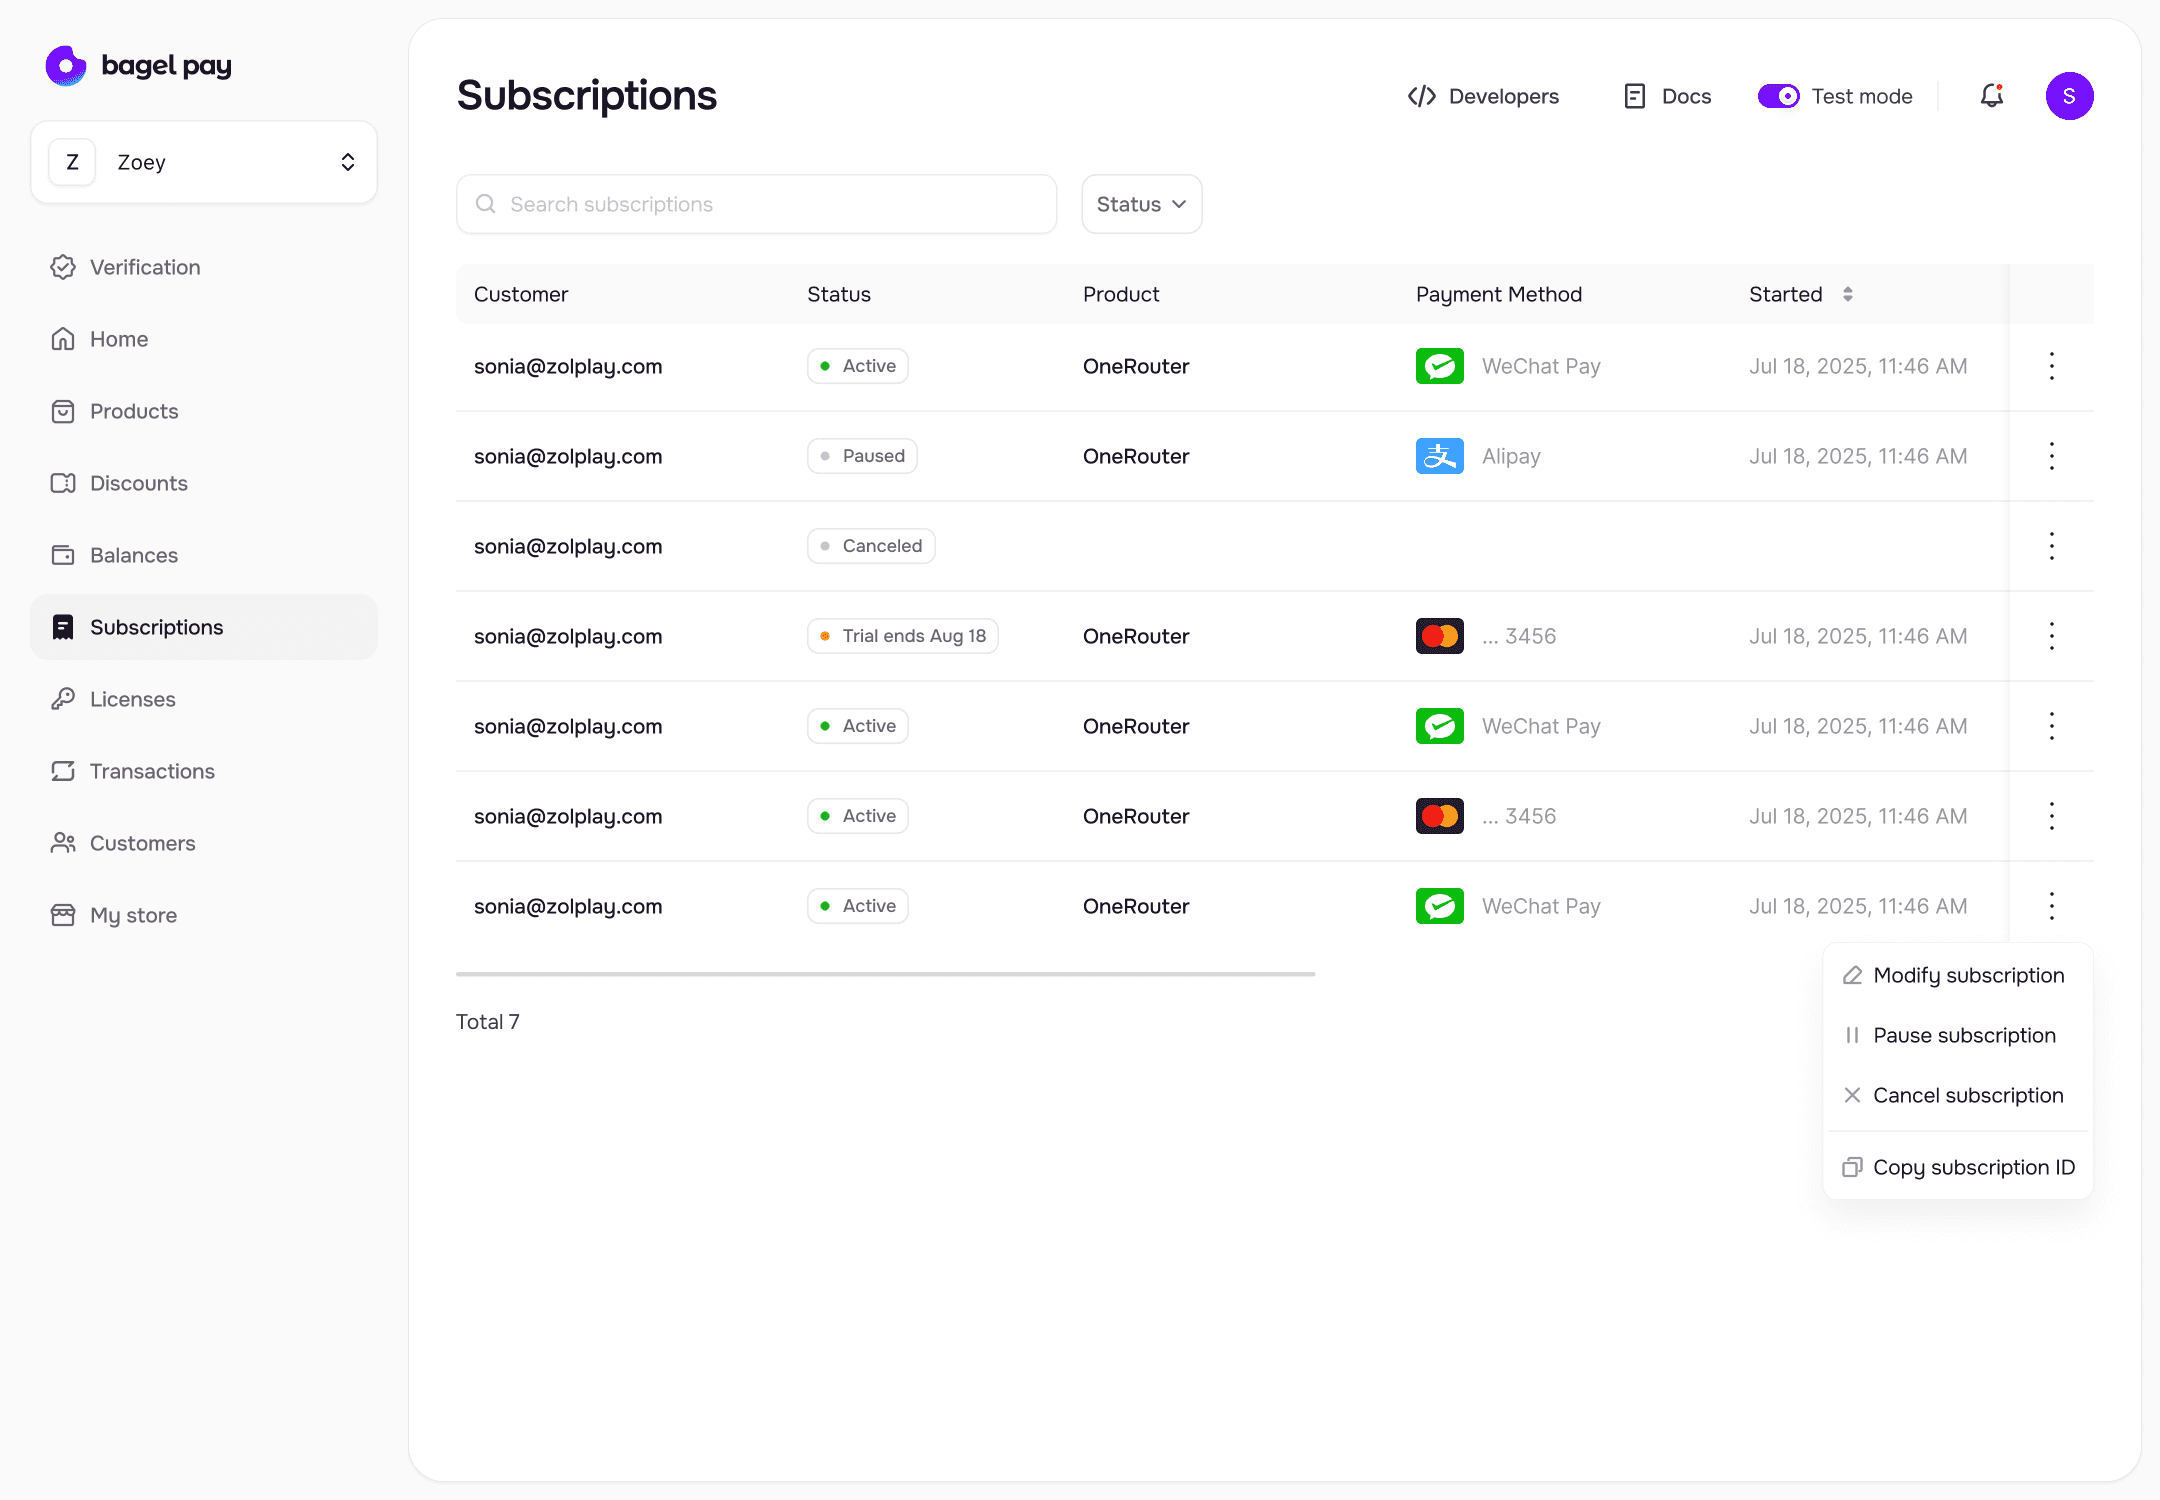View the Balances section
The height and width of the screenshot is (1500, 2160).
pyautogui.click(x=134, y=555)
